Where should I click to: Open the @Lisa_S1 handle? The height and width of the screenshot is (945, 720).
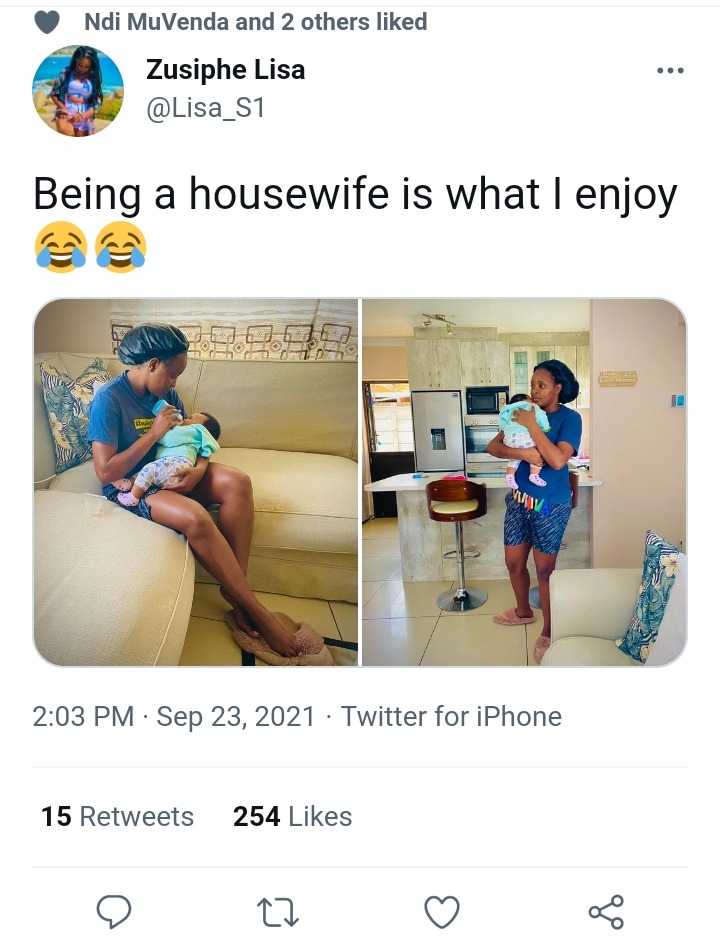tap(205, 108)
